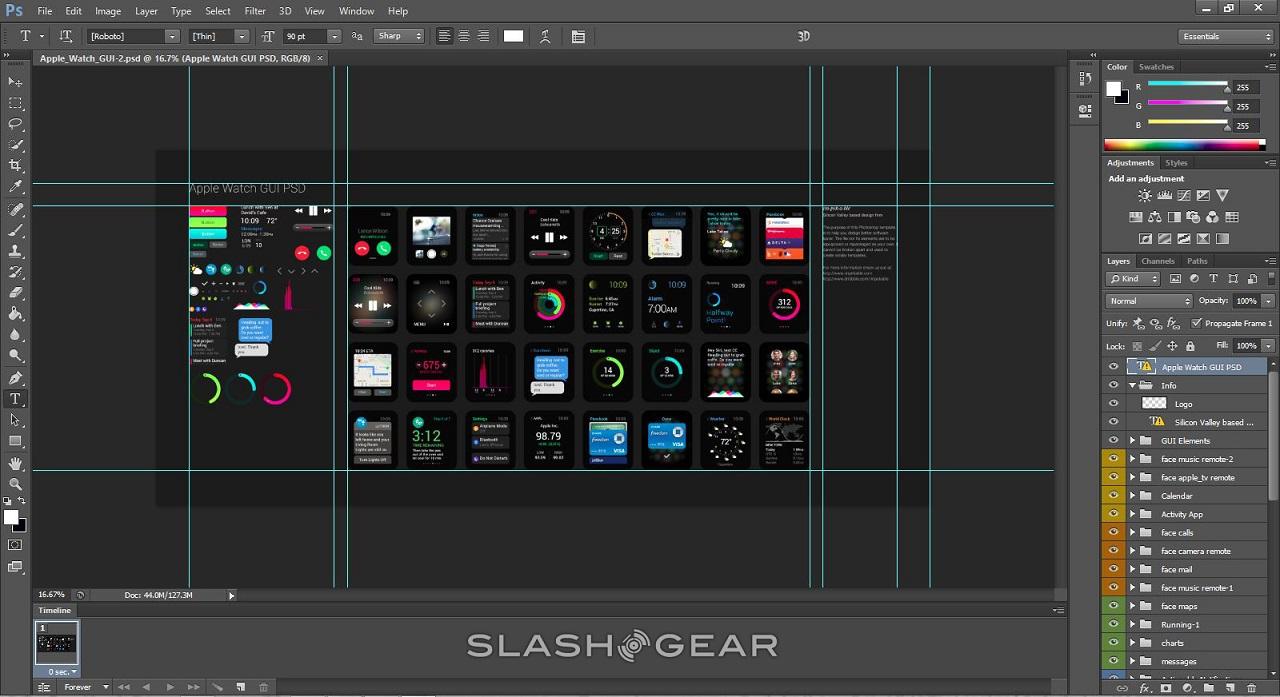Switch to the Channels tab
The height and width of the screenshot is (697, 1280).
pyautogui.click(x=1158, y=261)
